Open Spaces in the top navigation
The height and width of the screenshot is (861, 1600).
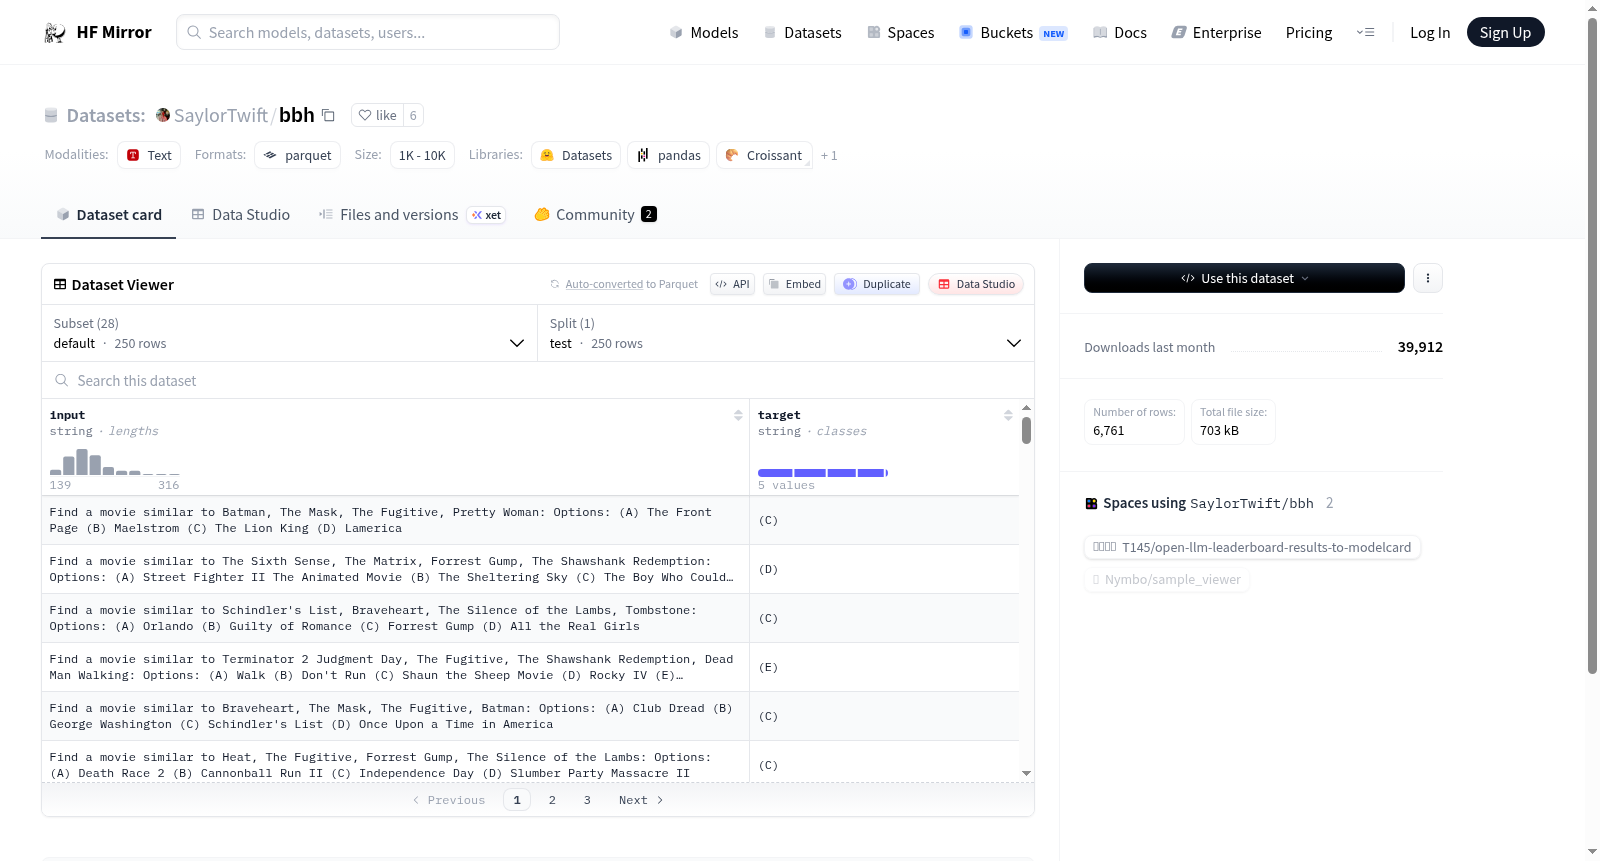click(900, 33)
